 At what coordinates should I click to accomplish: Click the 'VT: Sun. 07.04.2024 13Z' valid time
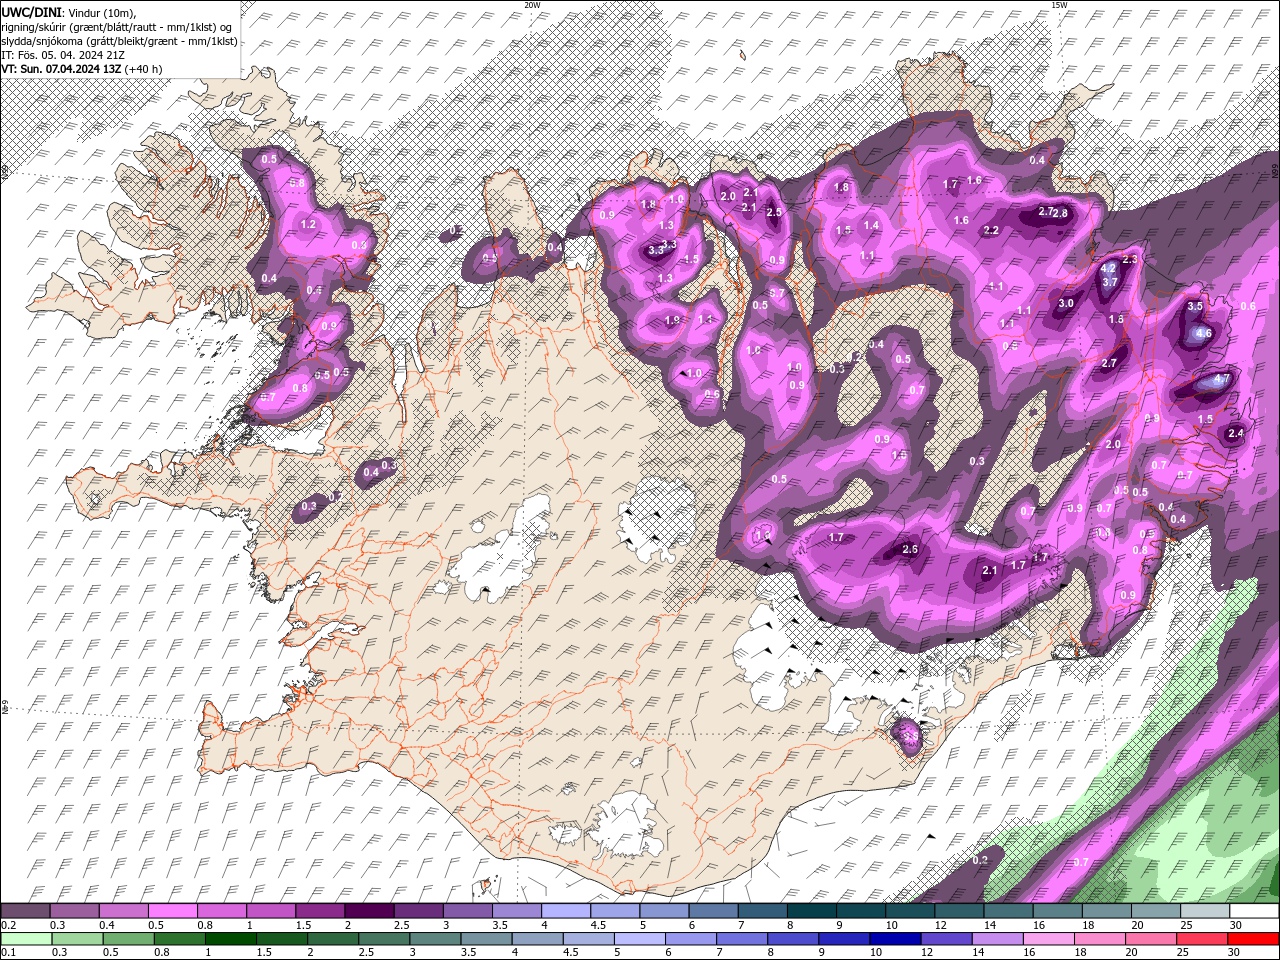[x=61, y=69]
